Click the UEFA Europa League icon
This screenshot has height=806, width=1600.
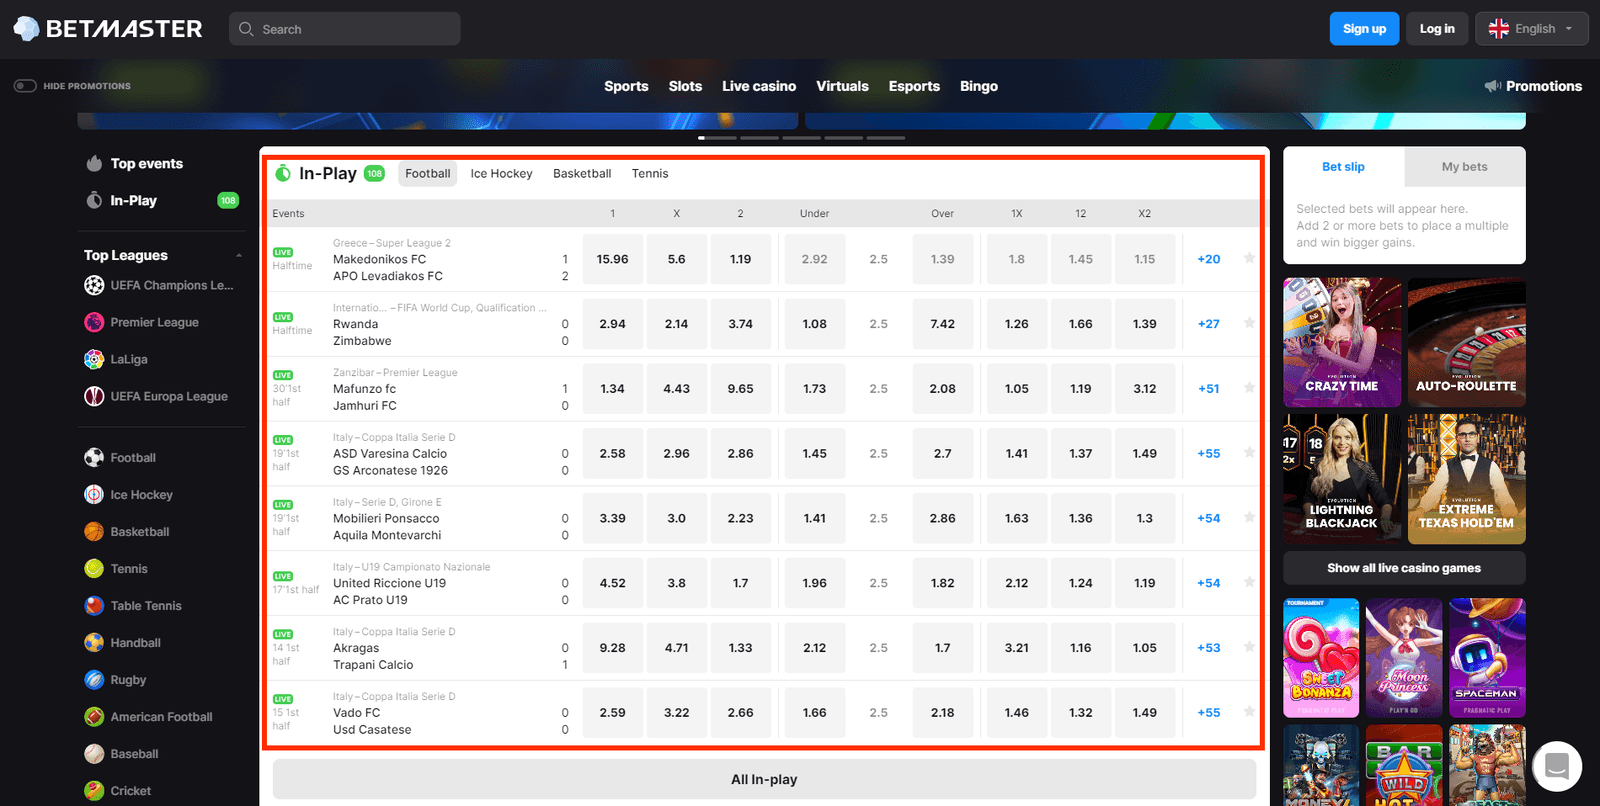[x=94, y=396]
